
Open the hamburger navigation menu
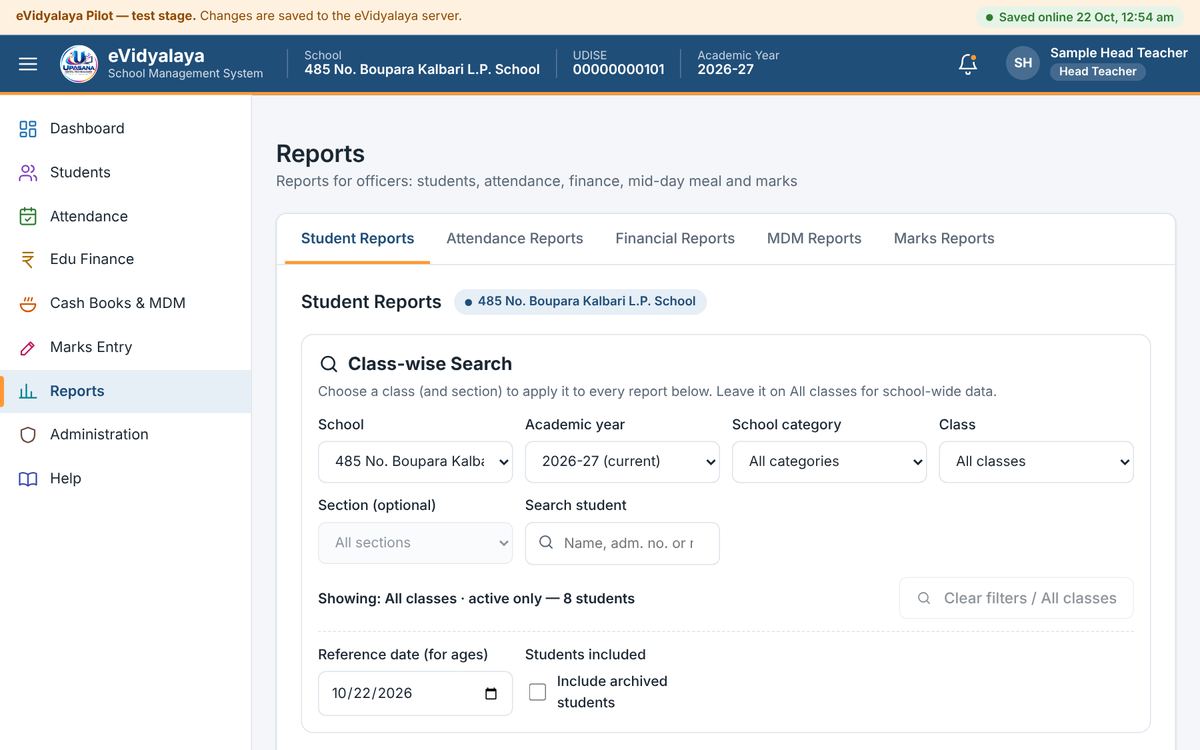(28, 64)
